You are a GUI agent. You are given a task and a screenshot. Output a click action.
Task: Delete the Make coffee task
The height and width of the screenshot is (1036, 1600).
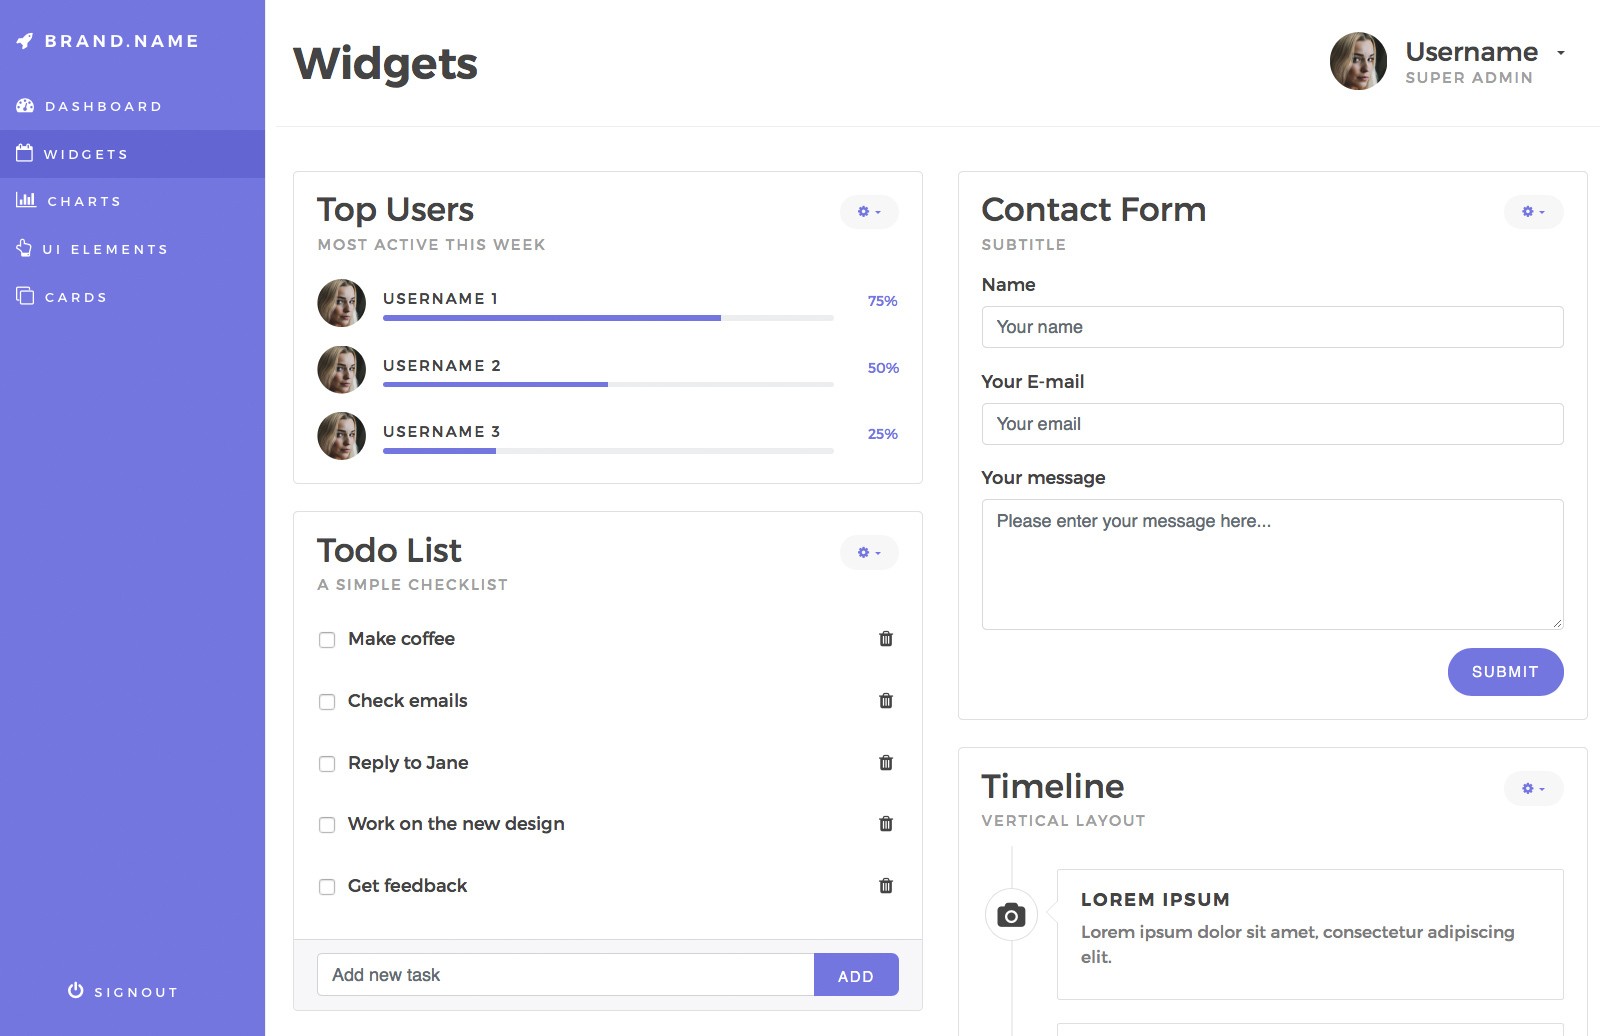point(885,639)
